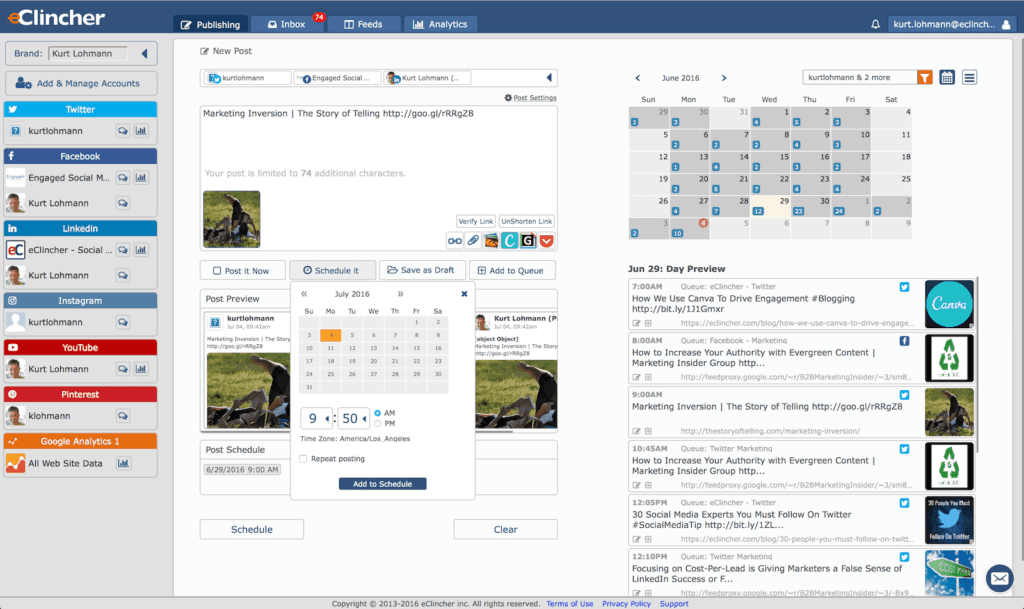This screenshot has height=609, width=1024.
Task: Click the Canva thumbnail on 7:00AM post
Action: (949, 304)
